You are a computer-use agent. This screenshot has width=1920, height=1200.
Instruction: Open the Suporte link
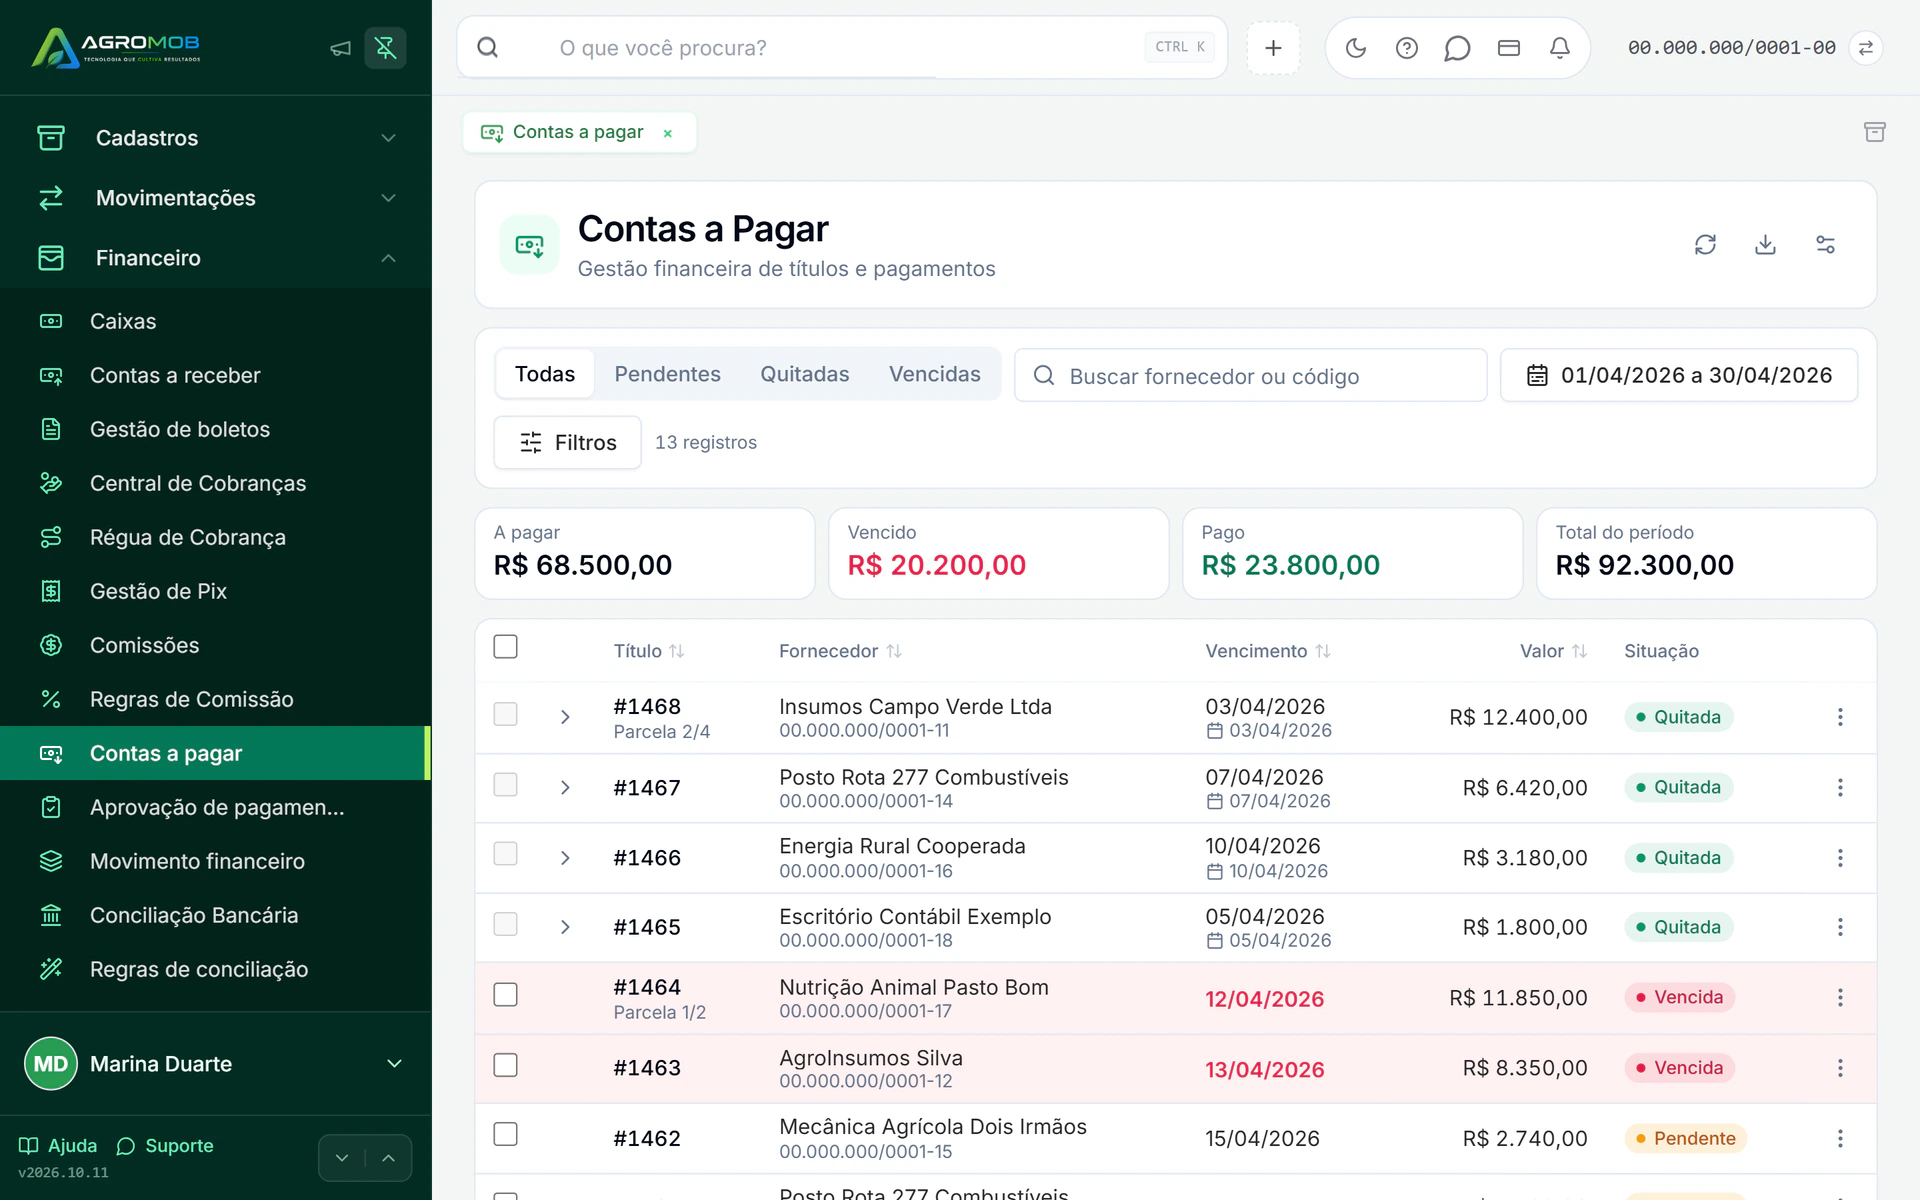pos(165,1146)
